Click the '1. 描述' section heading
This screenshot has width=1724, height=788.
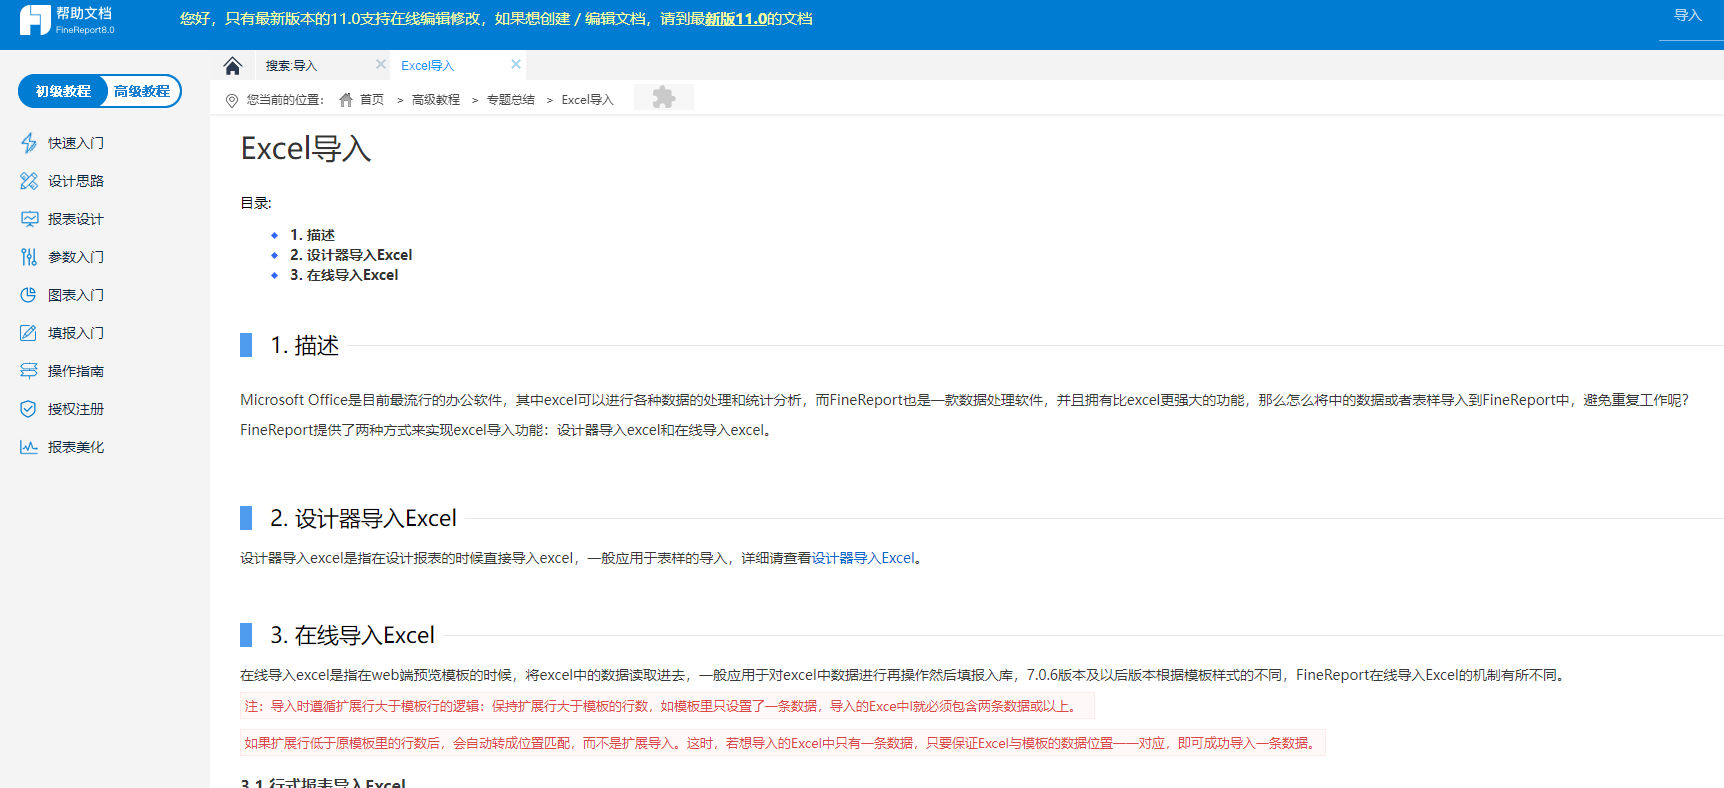click(x=305, y=346)
